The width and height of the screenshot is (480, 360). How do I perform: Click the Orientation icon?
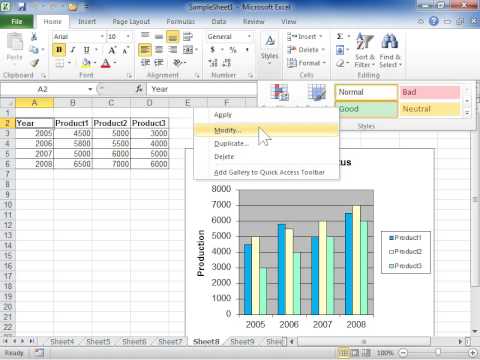[x=178, y=63]
